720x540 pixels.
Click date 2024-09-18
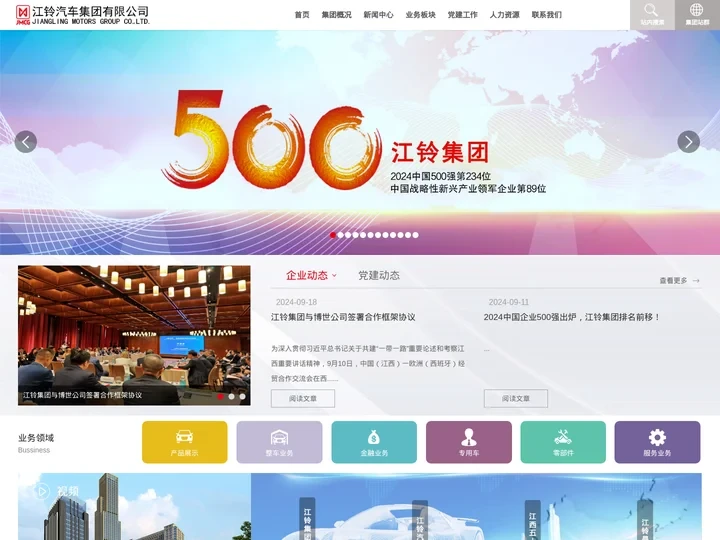click(x=296, y=302)
